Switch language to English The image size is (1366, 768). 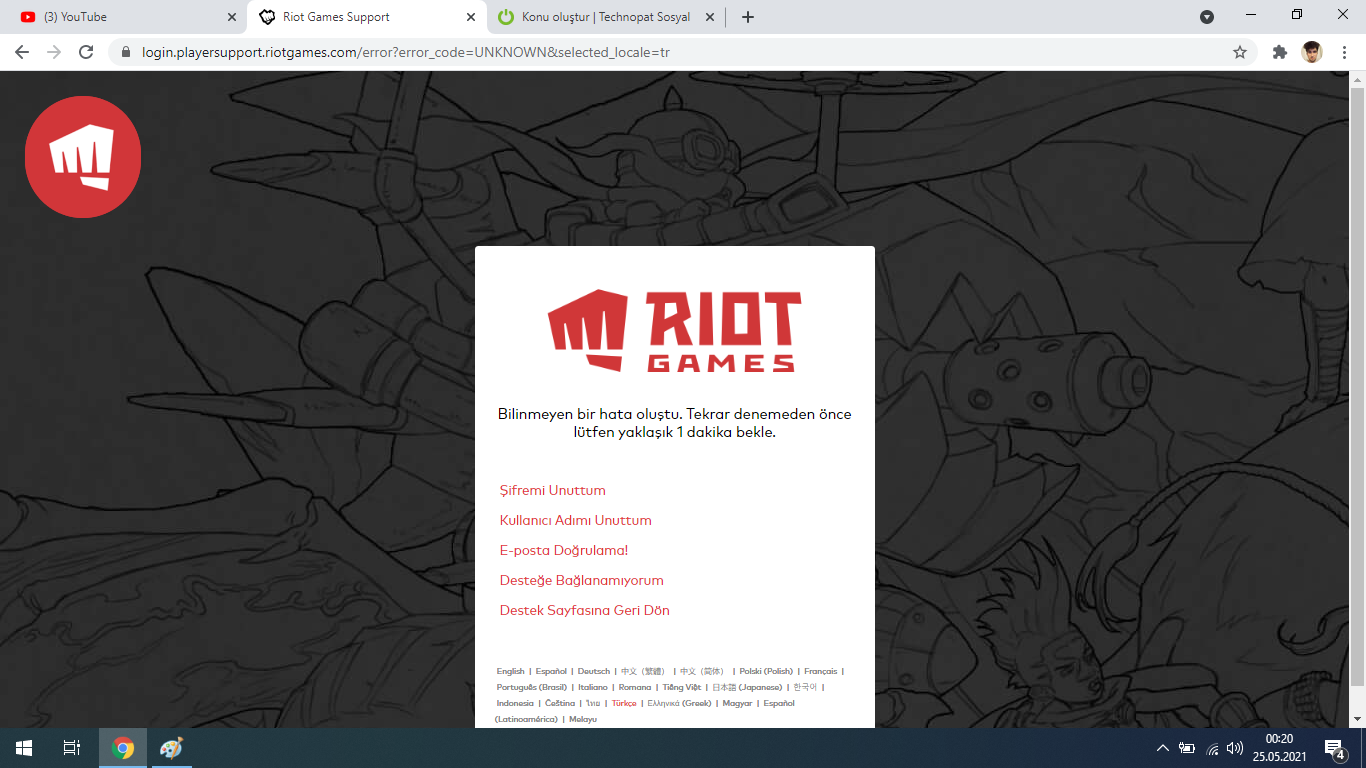[510, 672]
